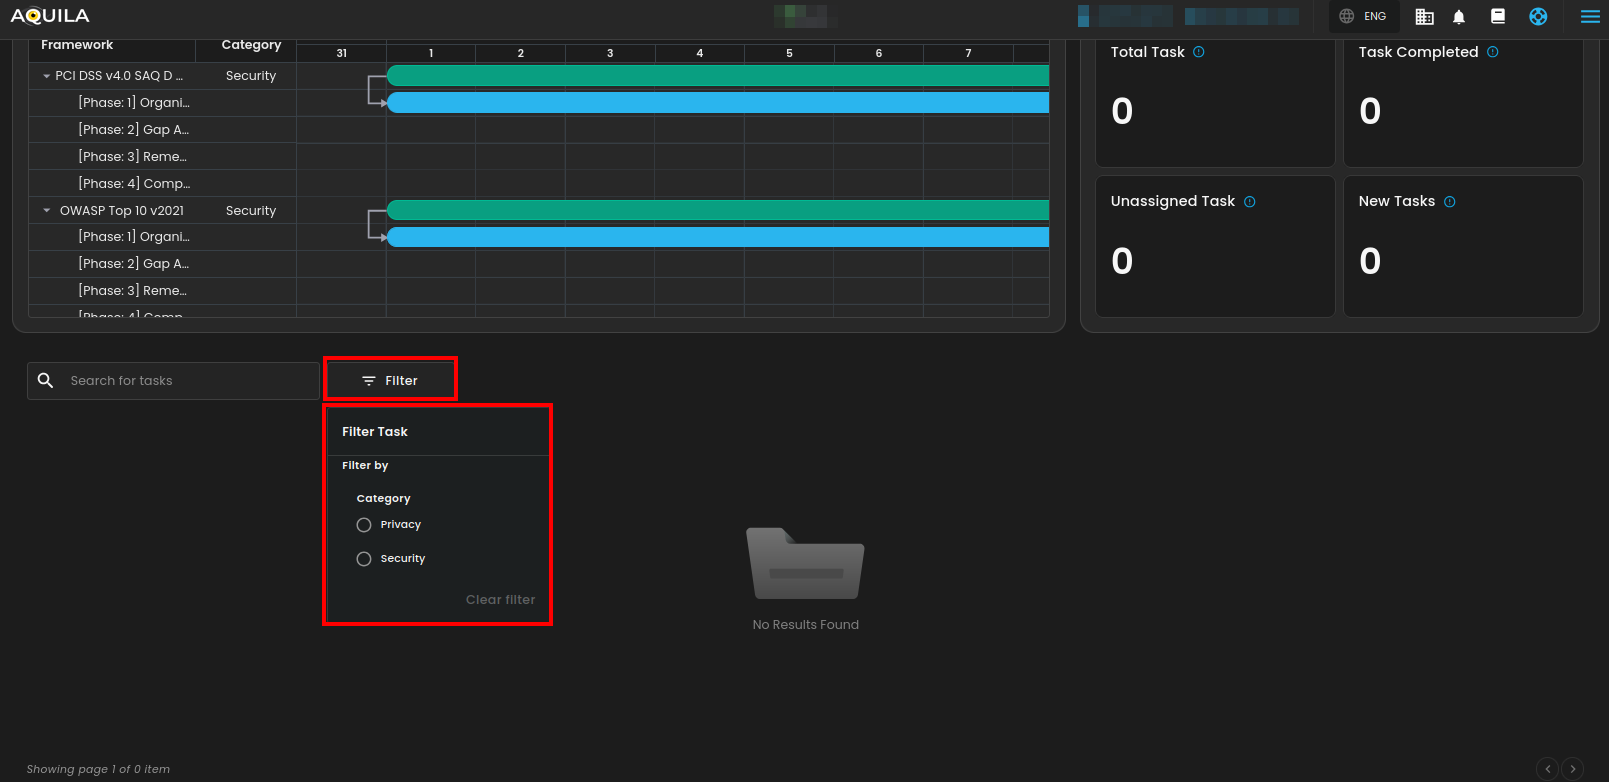Click the green PCI DSS timeline bar
Screen dimensions: 1609x782
click(x=717, y=76)
